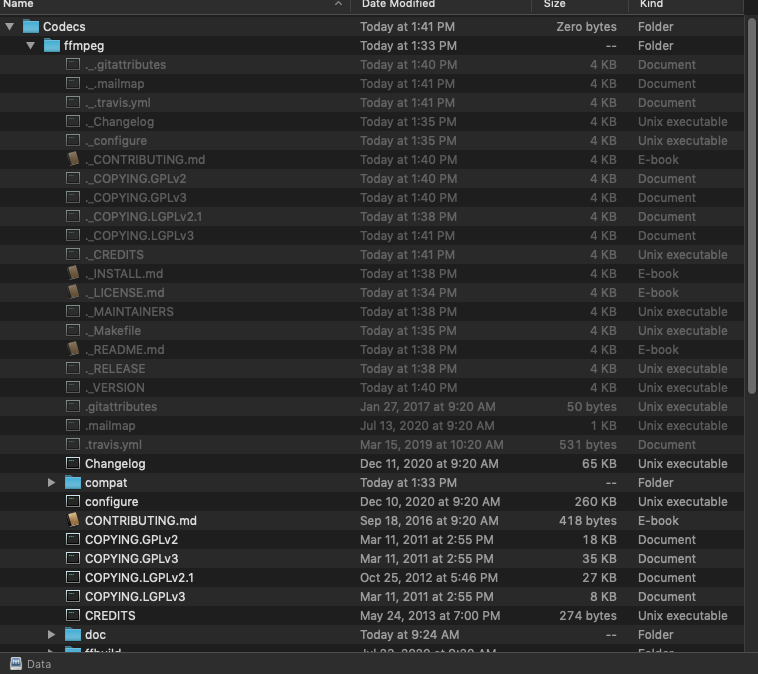Click the COPYING.LGPLv3 document icon
The height and width of the screenshot is (674, 758).
tap(73, 596)
